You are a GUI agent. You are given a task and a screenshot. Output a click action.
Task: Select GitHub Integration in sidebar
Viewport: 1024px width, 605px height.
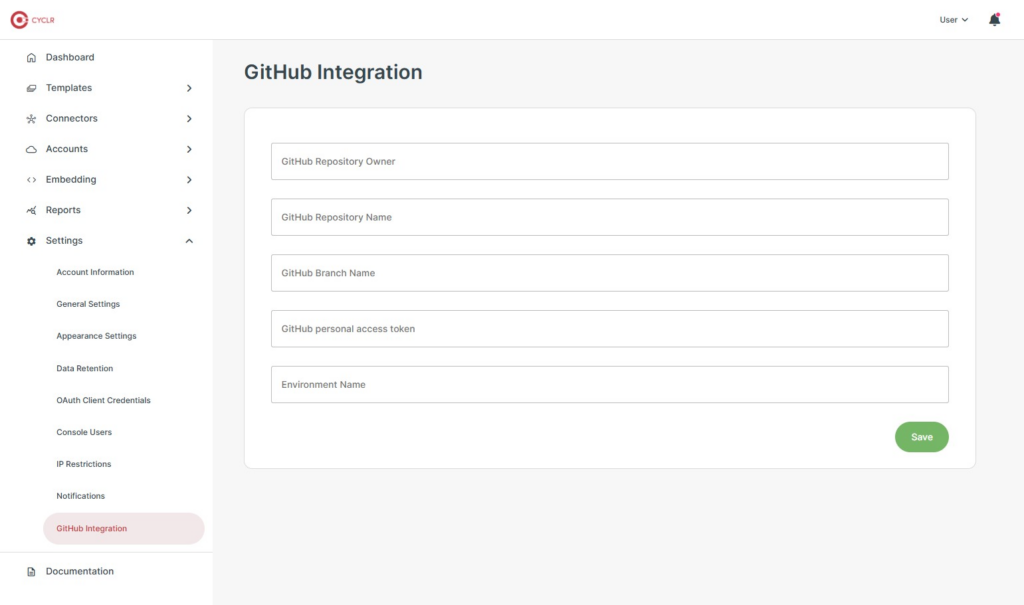point(123,529)
